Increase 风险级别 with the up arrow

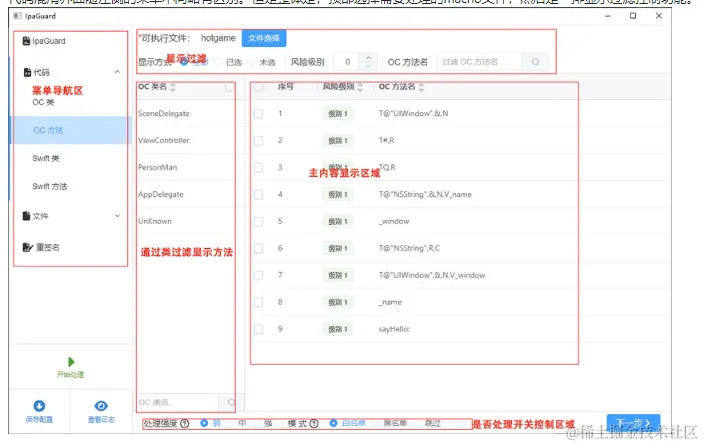click(x=368, y=57)
